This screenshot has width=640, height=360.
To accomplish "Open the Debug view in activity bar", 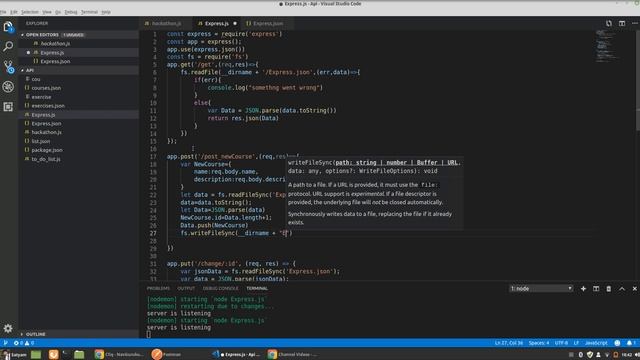I will coord(8,87).
